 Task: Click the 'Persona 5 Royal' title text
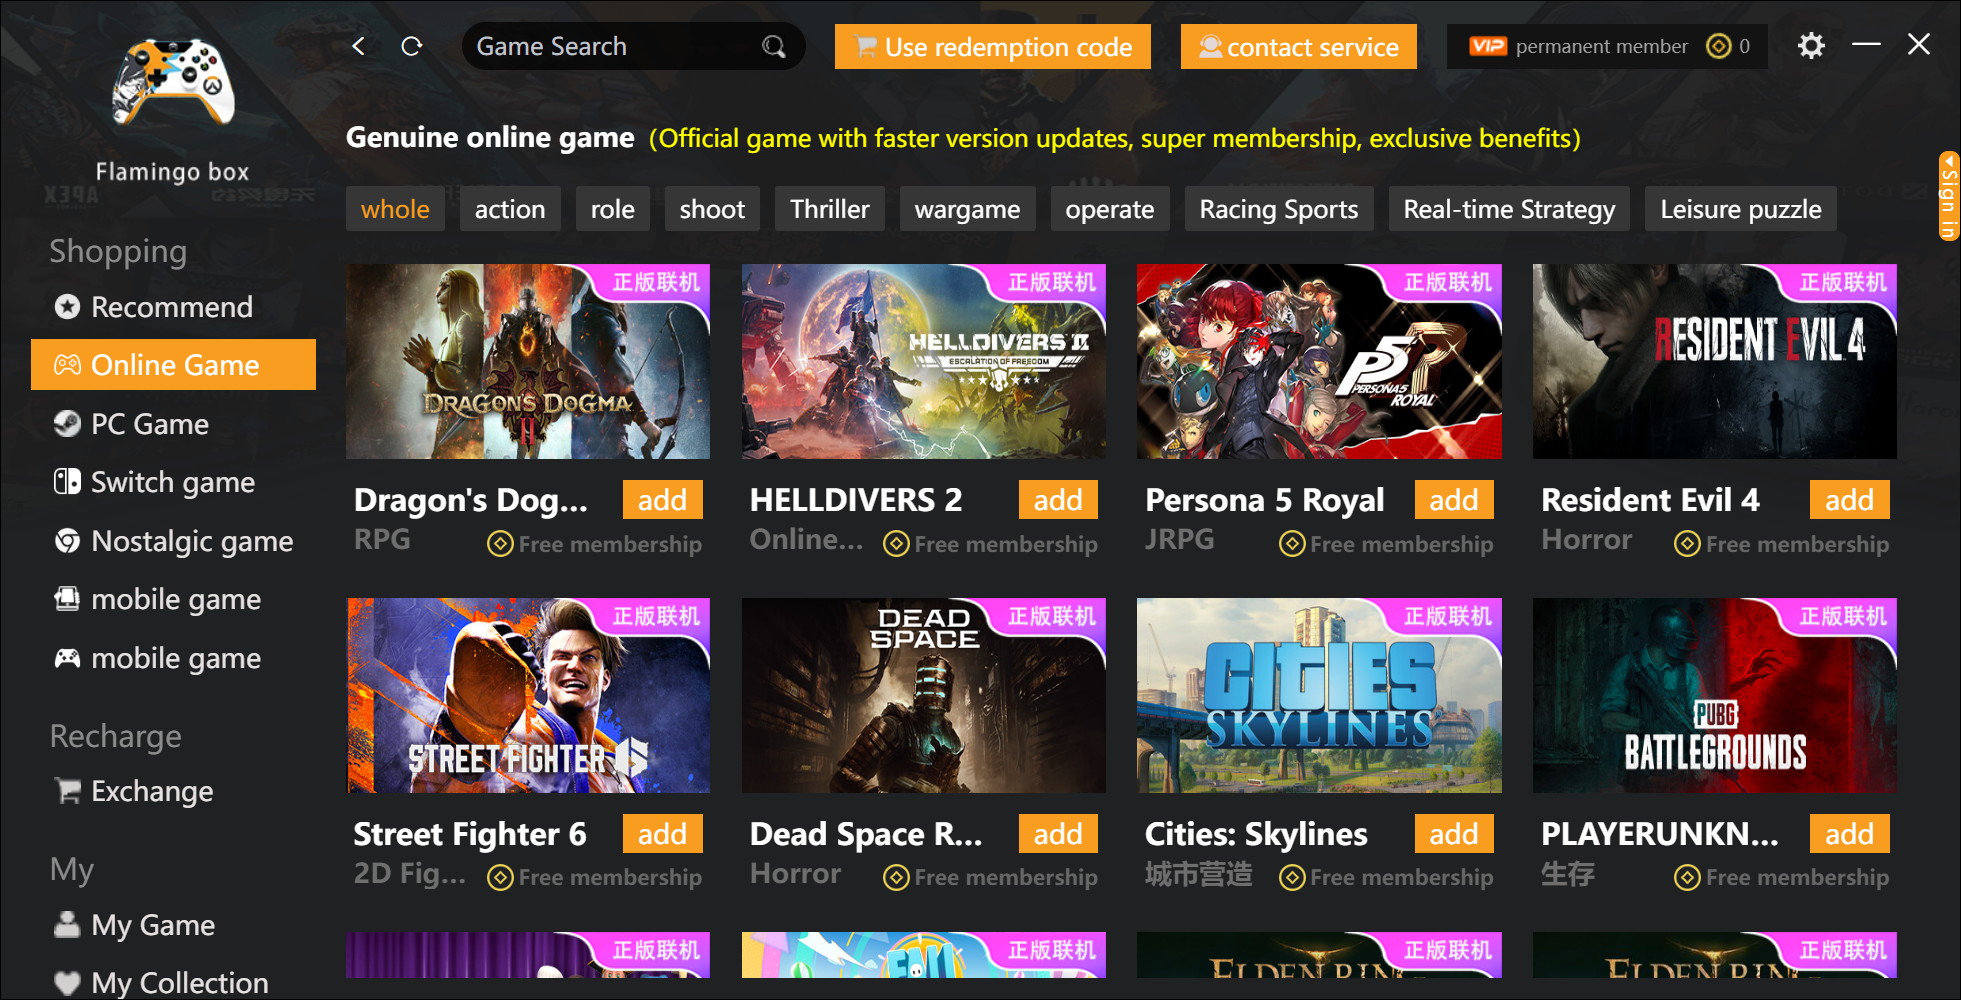(x=1265, y=500)
